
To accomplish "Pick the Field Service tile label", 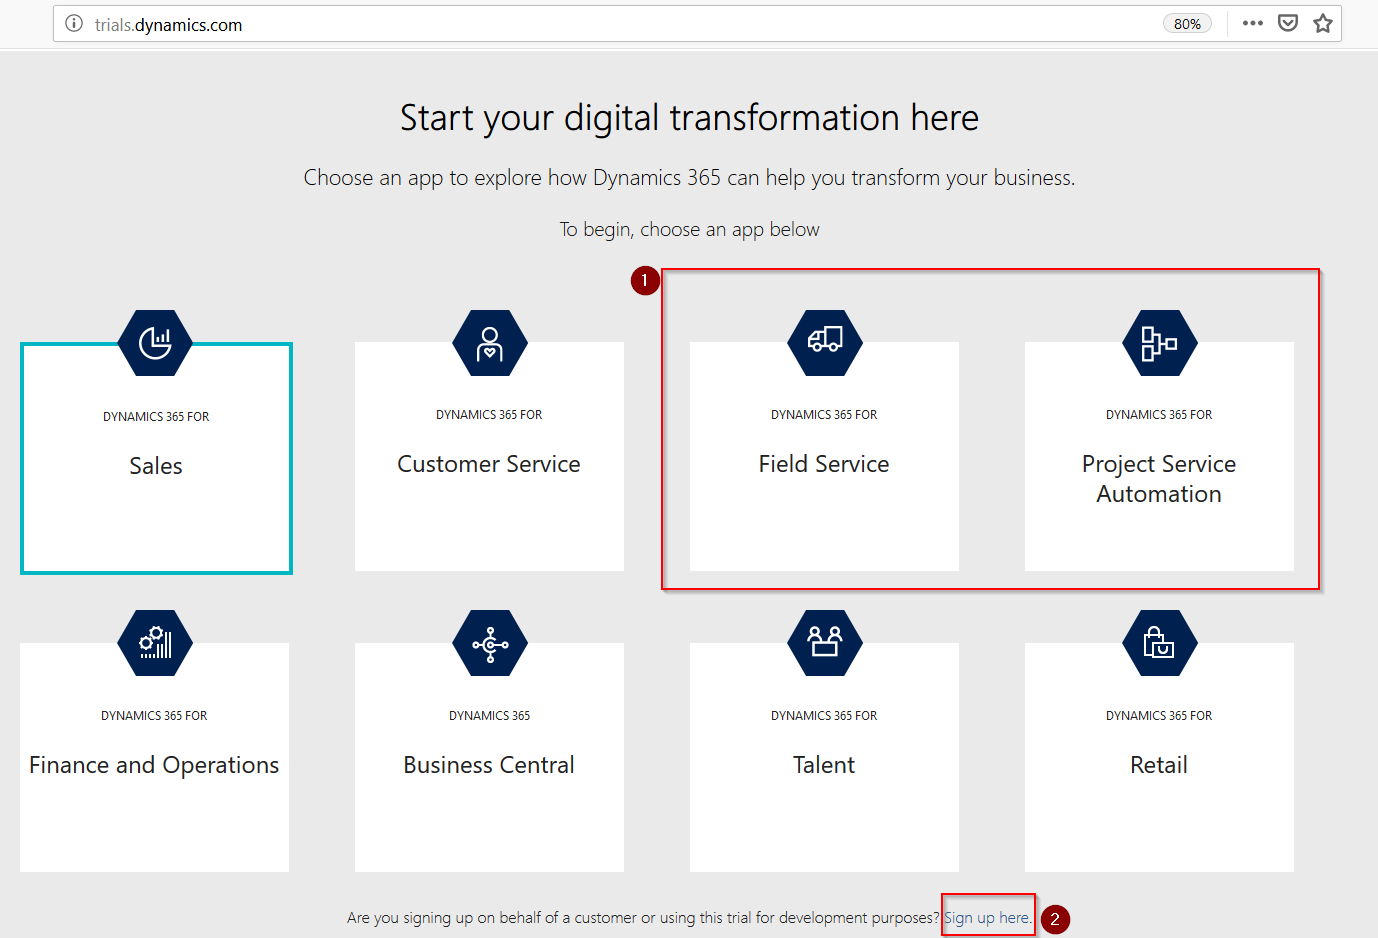I will 824,464.
